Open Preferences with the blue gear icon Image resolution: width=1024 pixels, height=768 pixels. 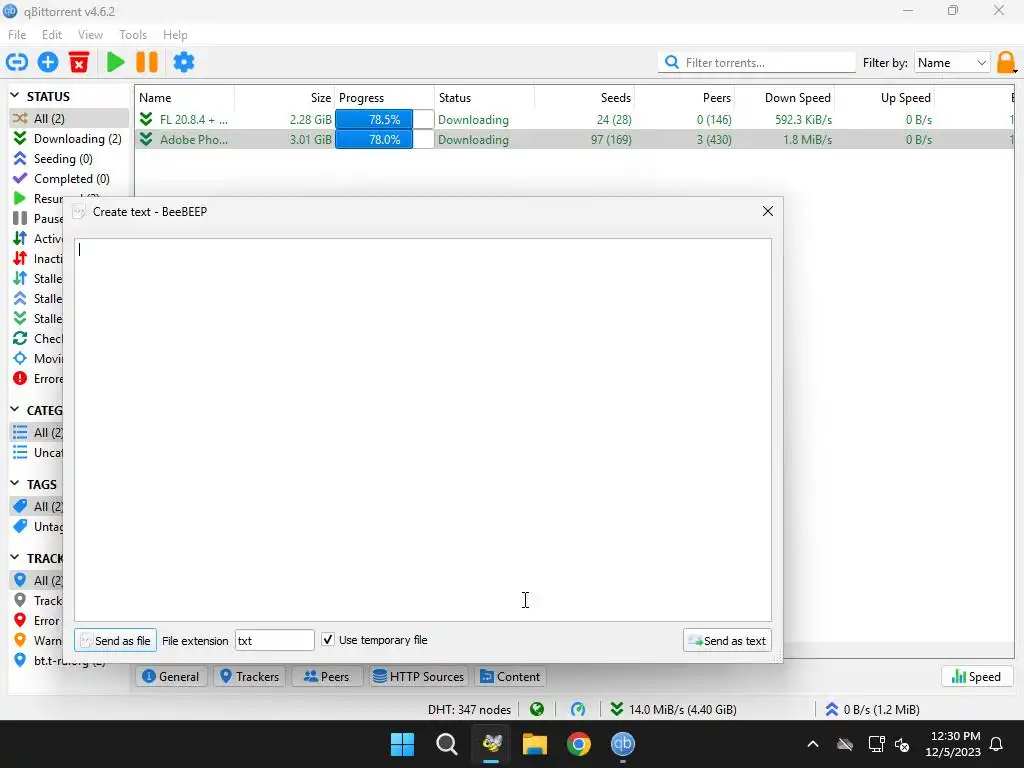click(184, 62)
